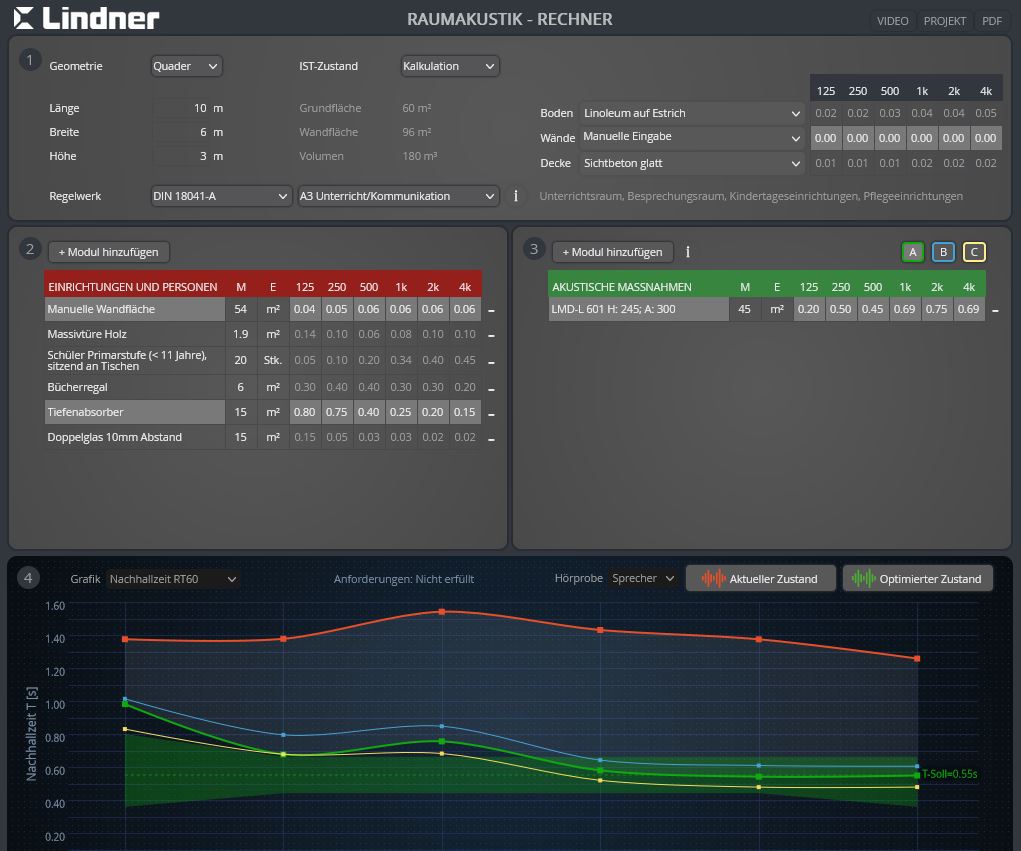Click the info icon next to the Regelwerk dropdowns
Image resolution: width=1021 pixels, height=851 pixels.
[x=515, y=196]
